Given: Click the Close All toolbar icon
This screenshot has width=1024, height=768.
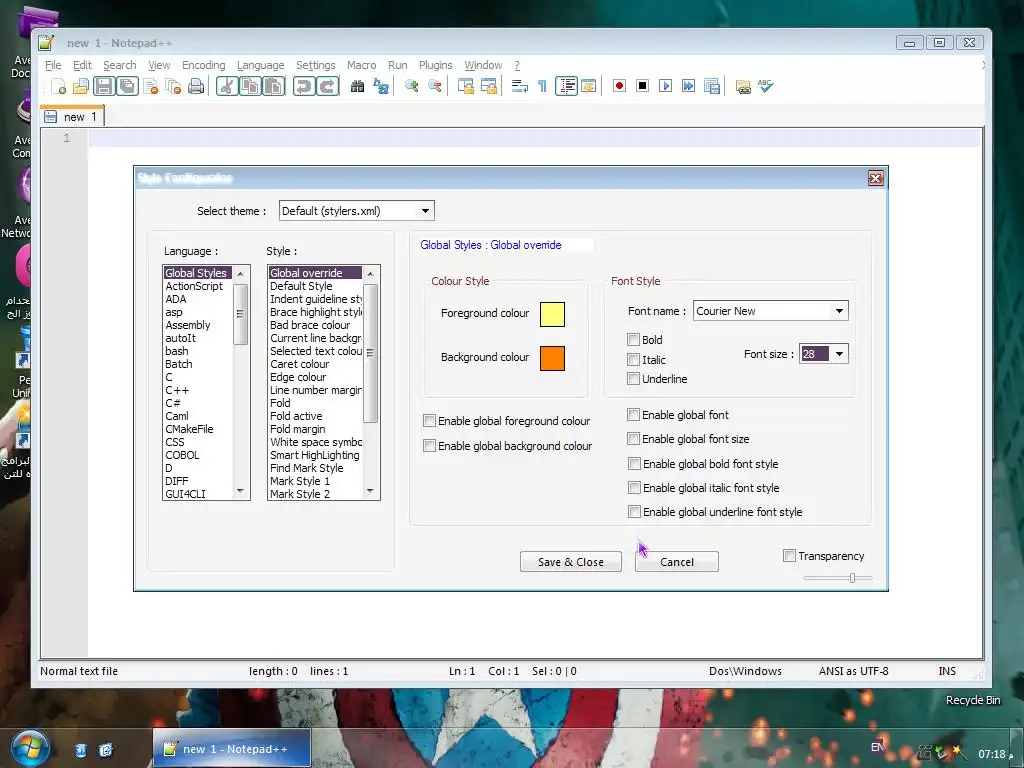Looking at the screenshot, I should coord(173,86).
